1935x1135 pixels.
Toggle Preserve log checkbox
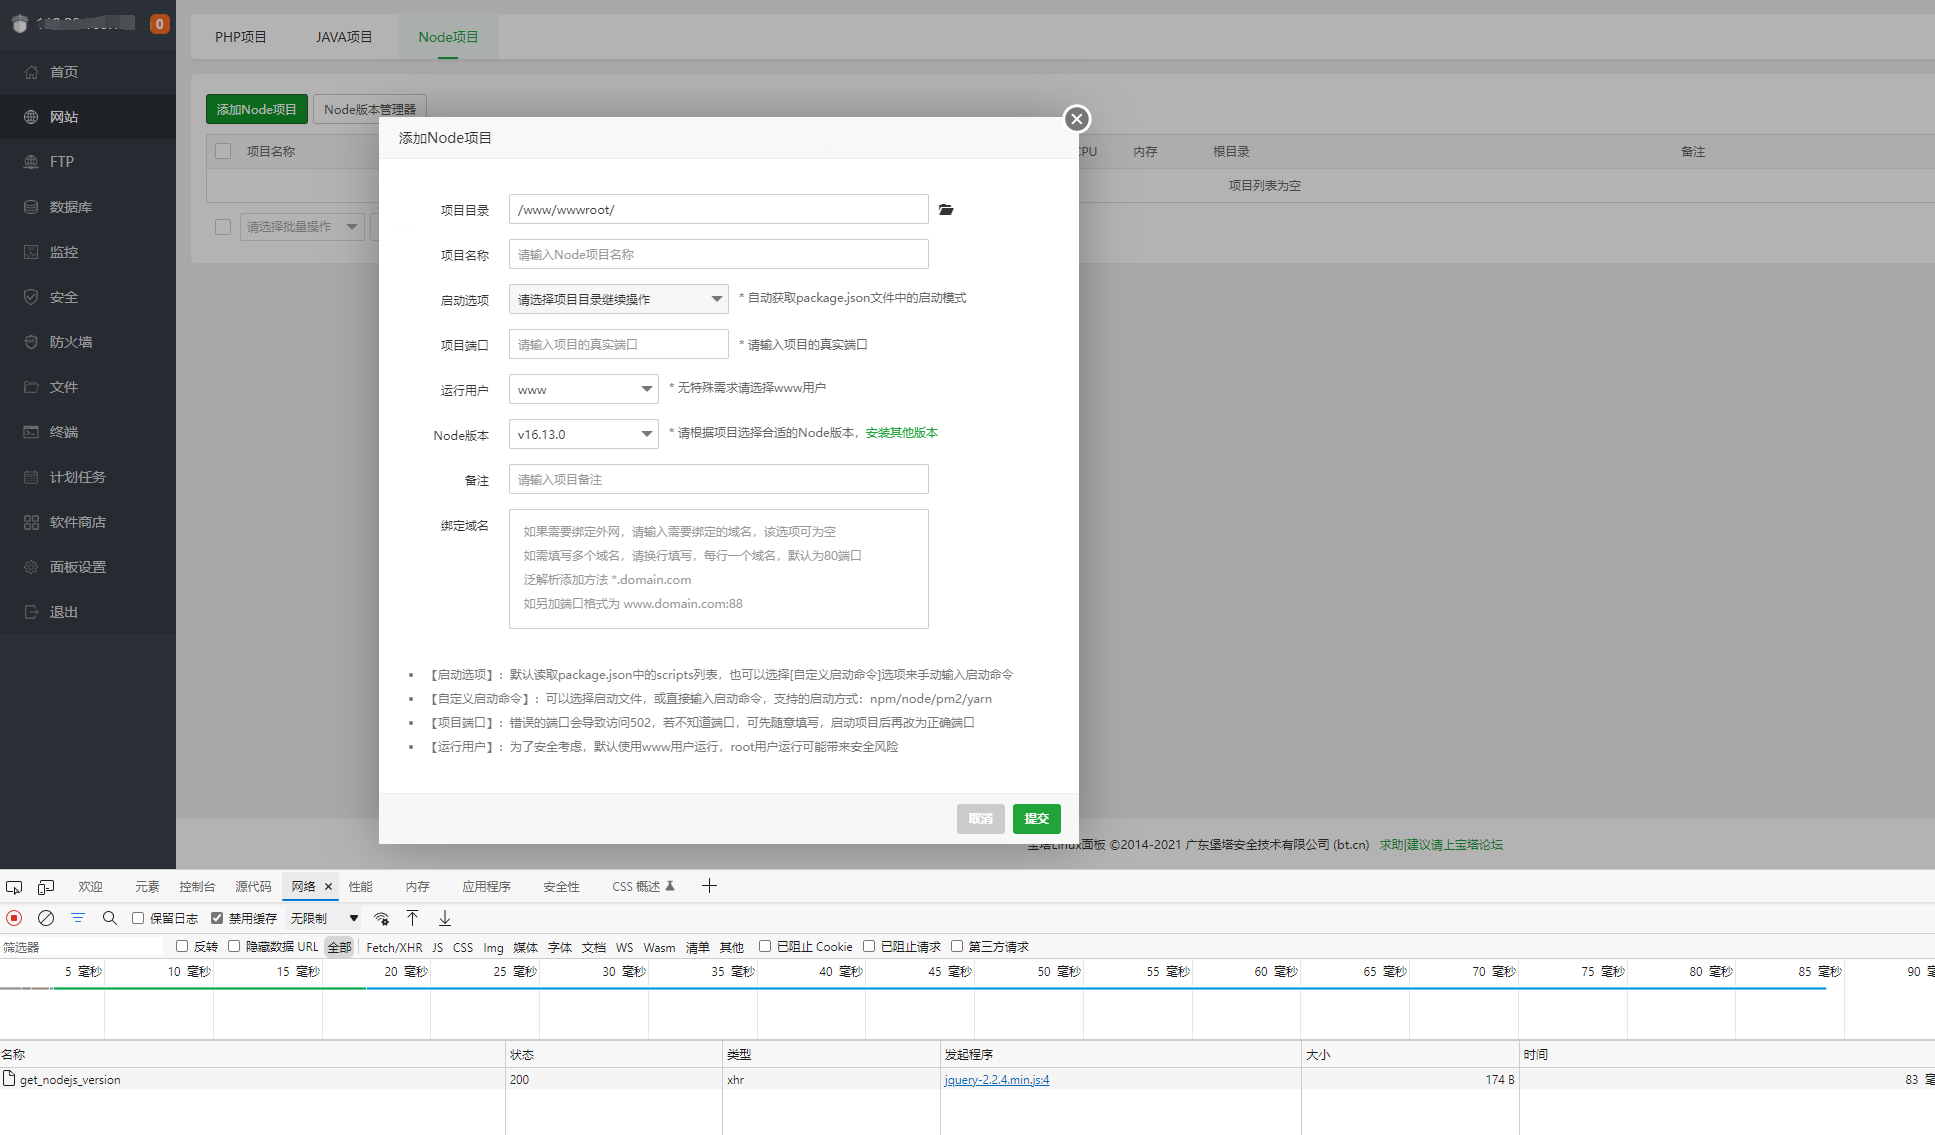coord(138,918)
